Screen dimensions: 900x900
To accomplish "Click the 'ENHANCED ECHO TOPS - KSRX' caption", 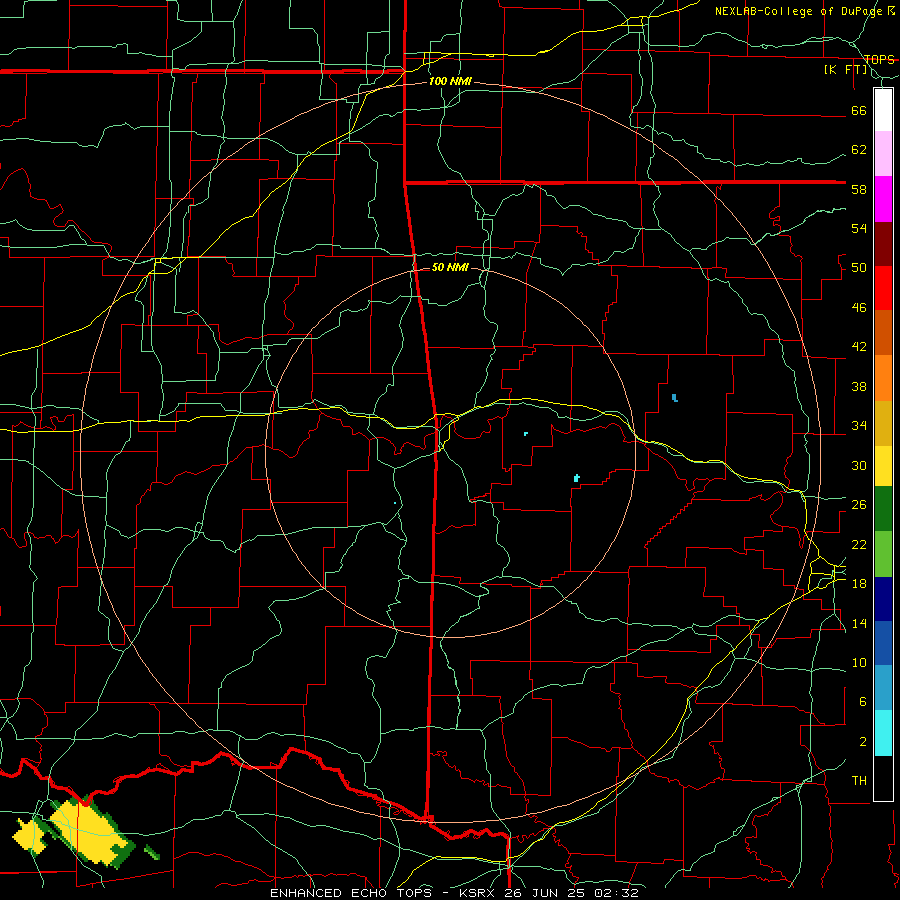I will (x=384, y=893).
